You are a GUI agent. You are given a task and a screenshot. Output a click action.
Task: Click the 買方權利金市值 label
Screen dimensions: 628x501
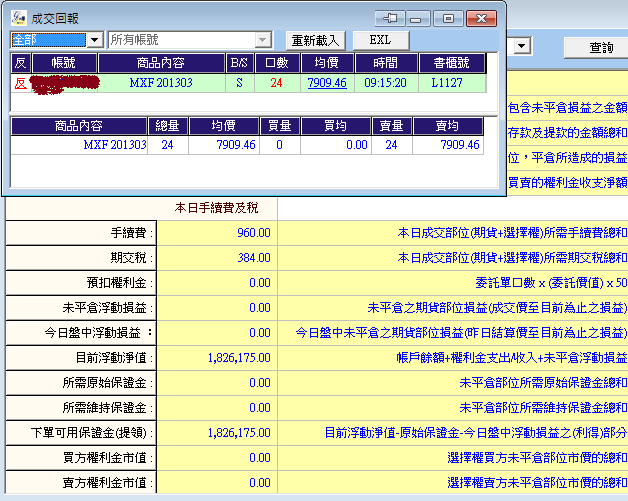point(108,457)
